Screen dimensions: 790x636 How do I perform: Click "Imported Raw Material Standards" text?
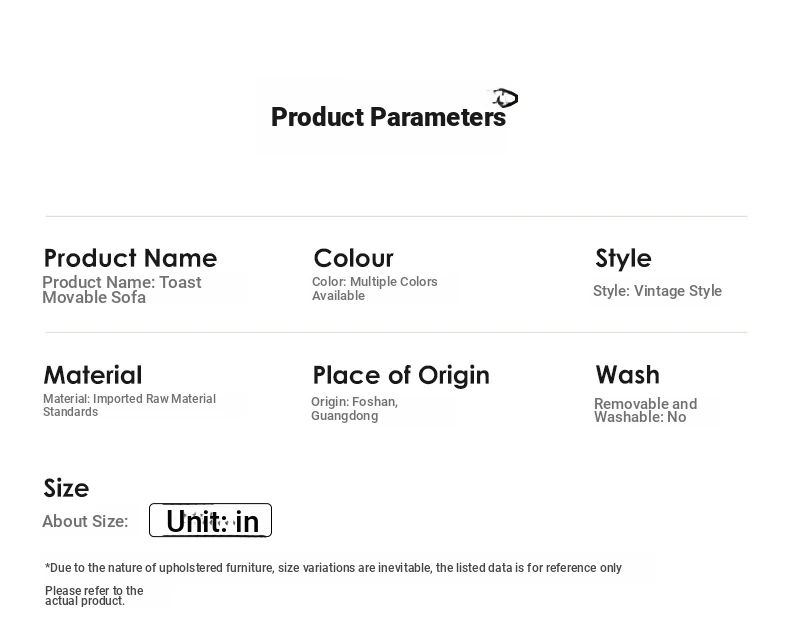tap(129, 405)
